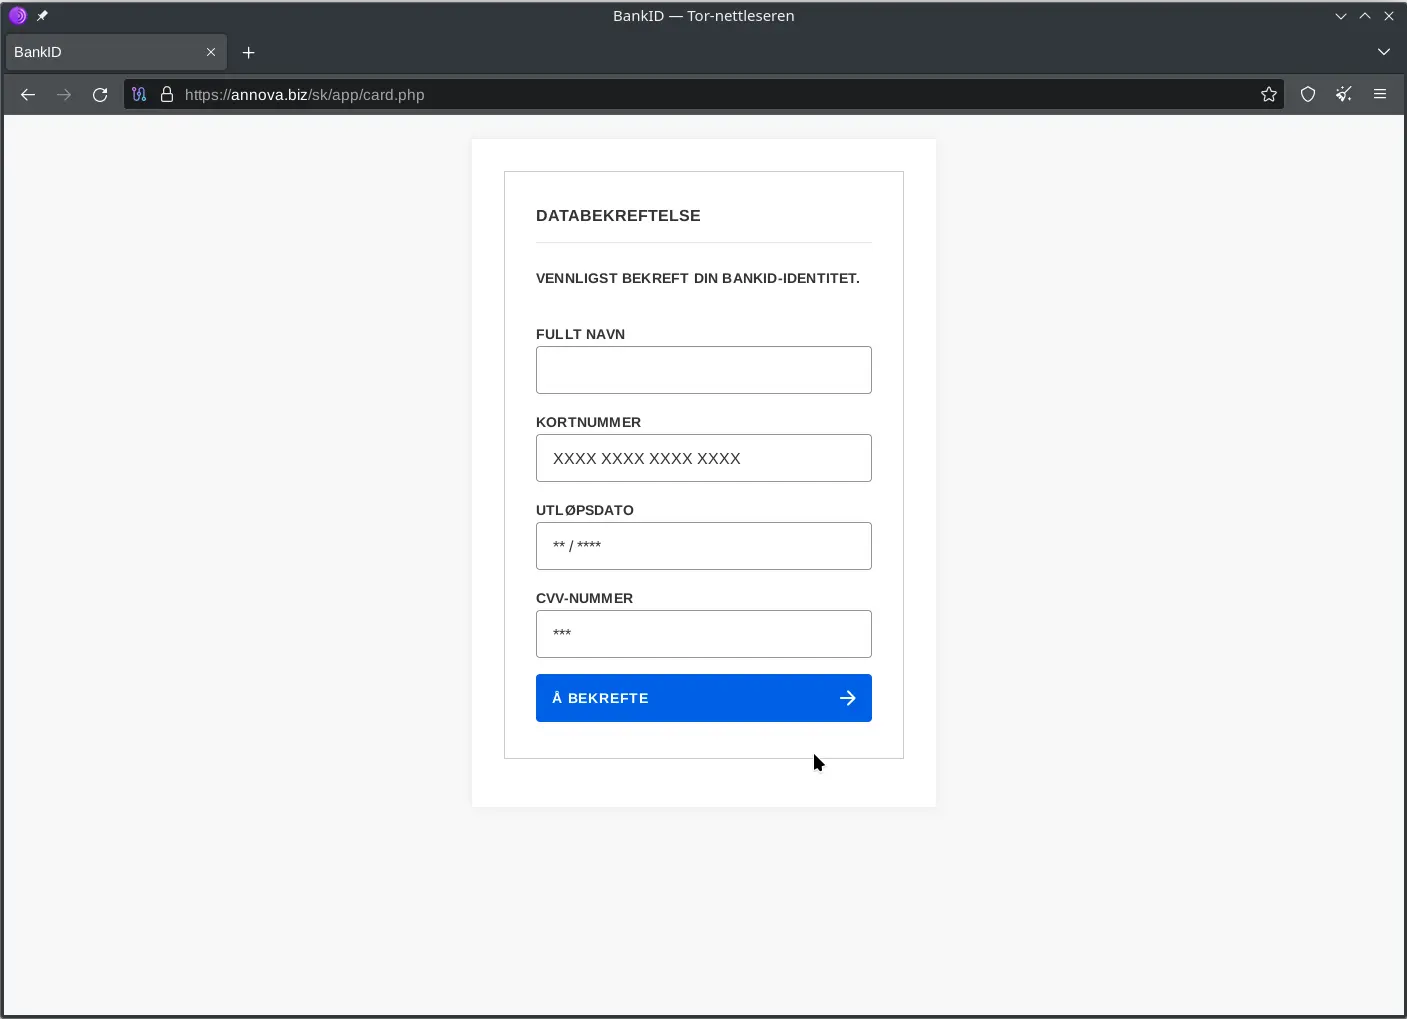Maximize the Tor browser window
Image resolution: width=1407 pixels, height=1019 pixels.
tap(1365, 16)
